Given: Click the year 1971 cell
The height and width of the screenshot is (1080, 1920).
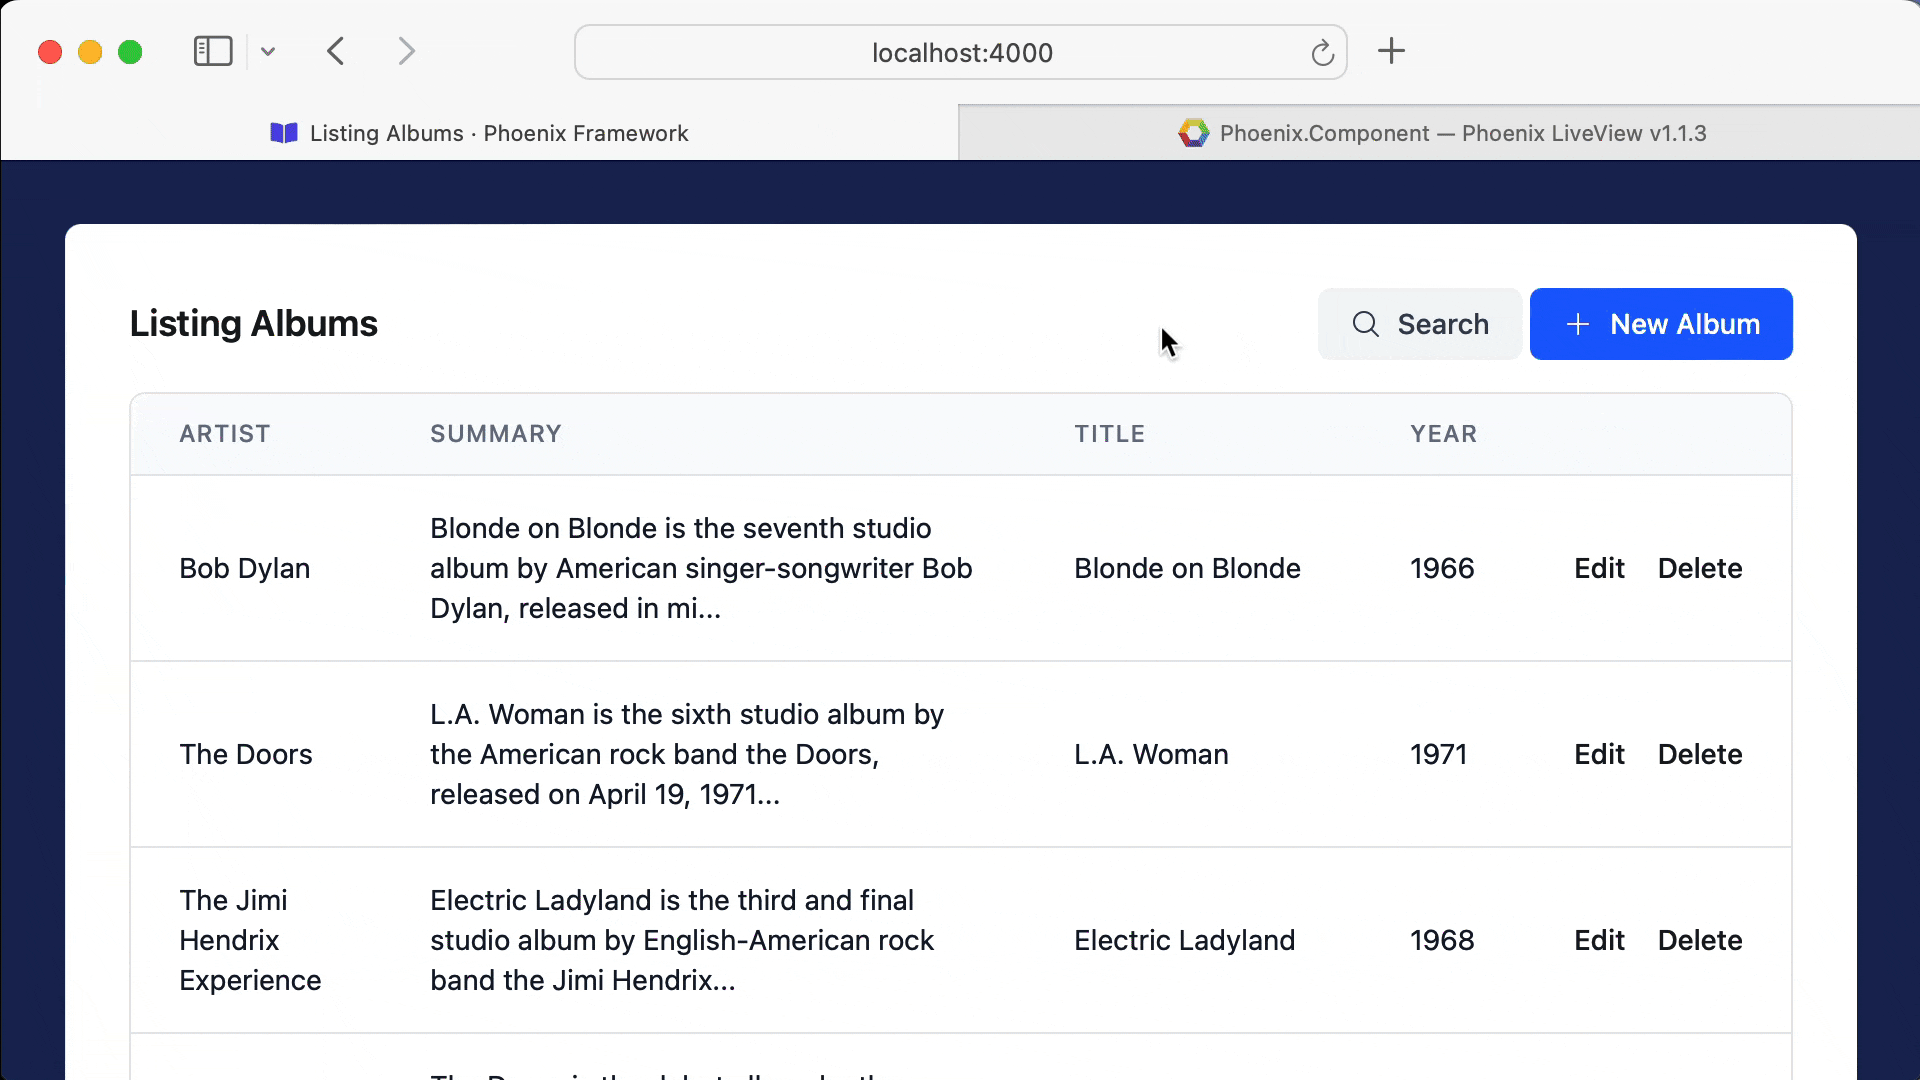Looking at the screenshot, I should coord(1438,754).
